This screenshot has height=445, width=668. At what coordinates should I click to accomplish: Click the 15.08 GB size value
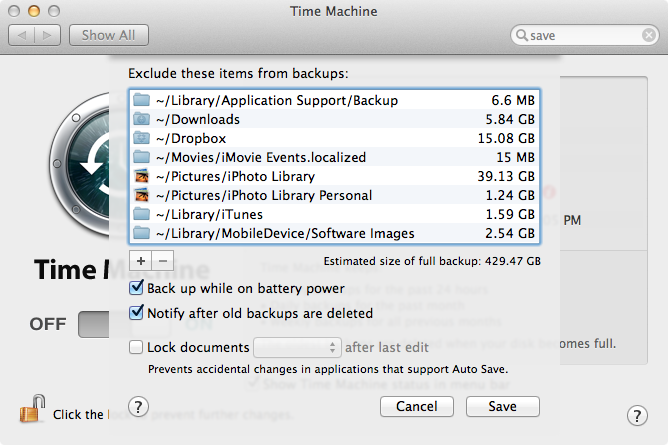click(x=506, y=138)
